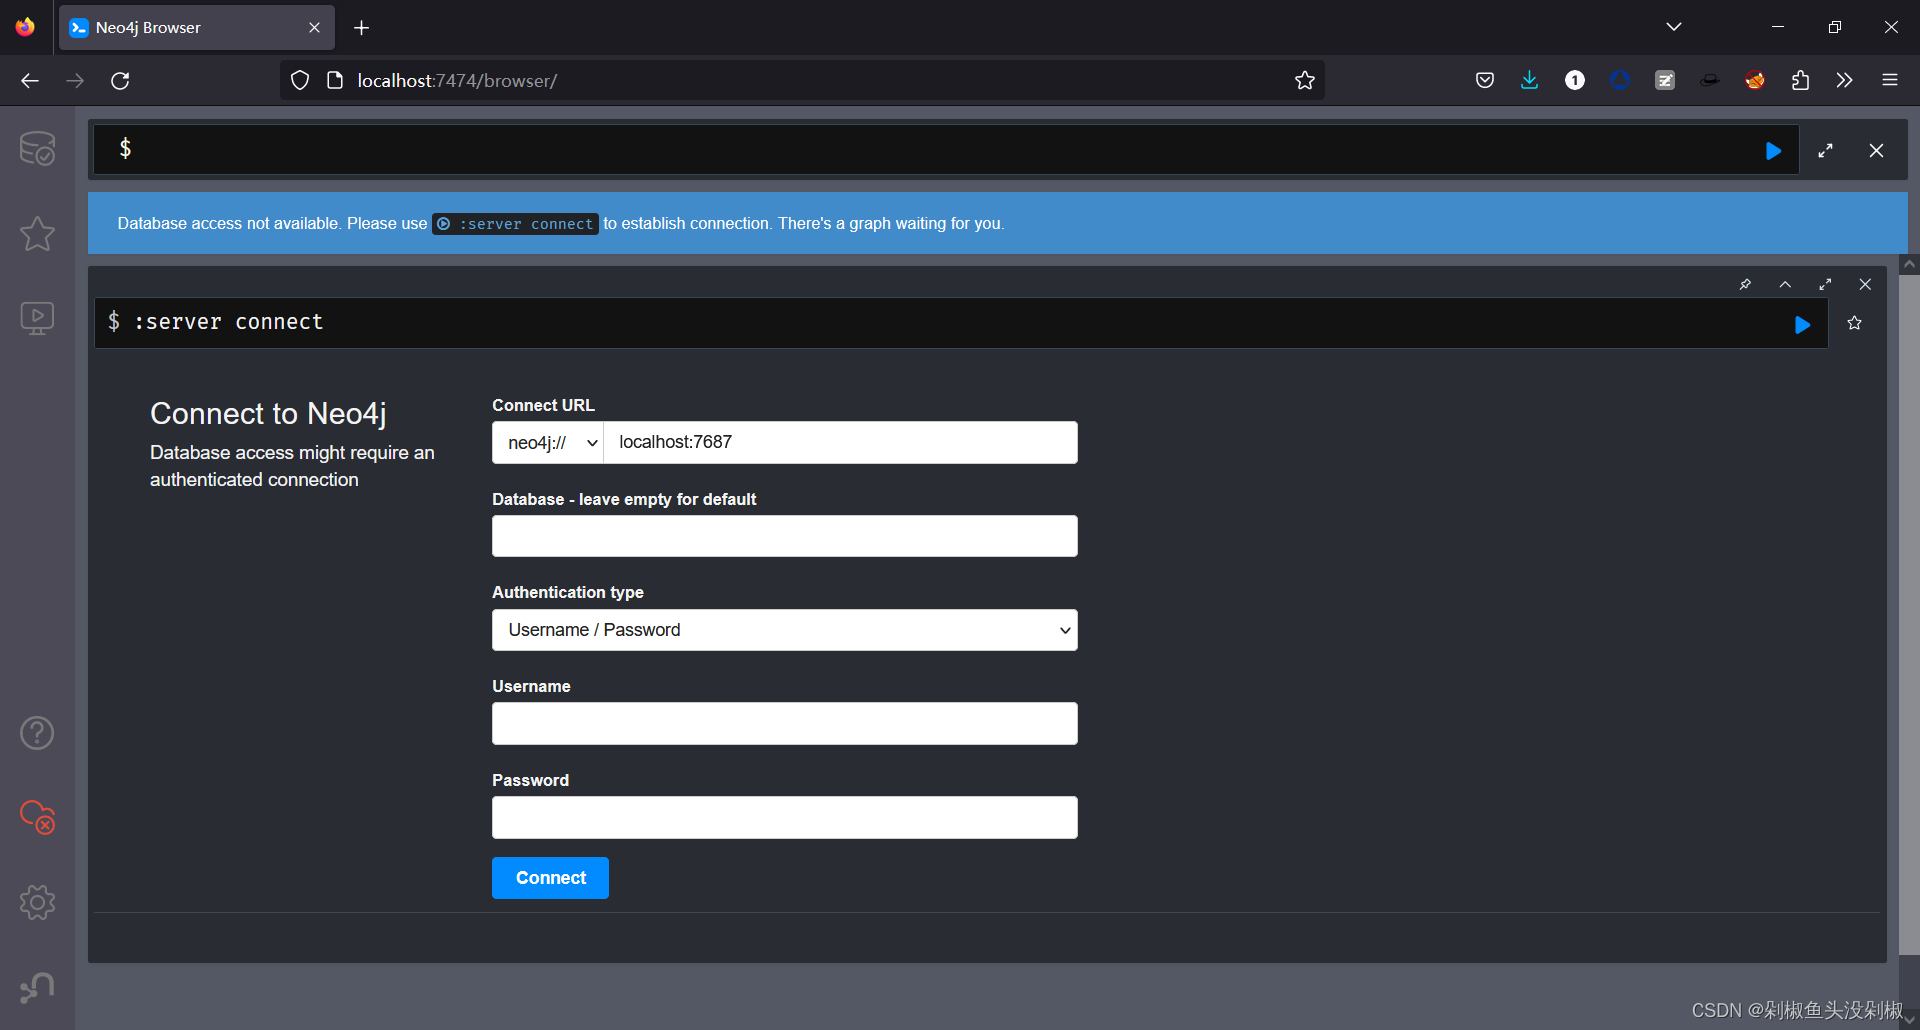Image resolution: width=1920 pixels, height=1030 pixels.
Task: Show more toolbar tools chevron
Action: (1845, 81)
